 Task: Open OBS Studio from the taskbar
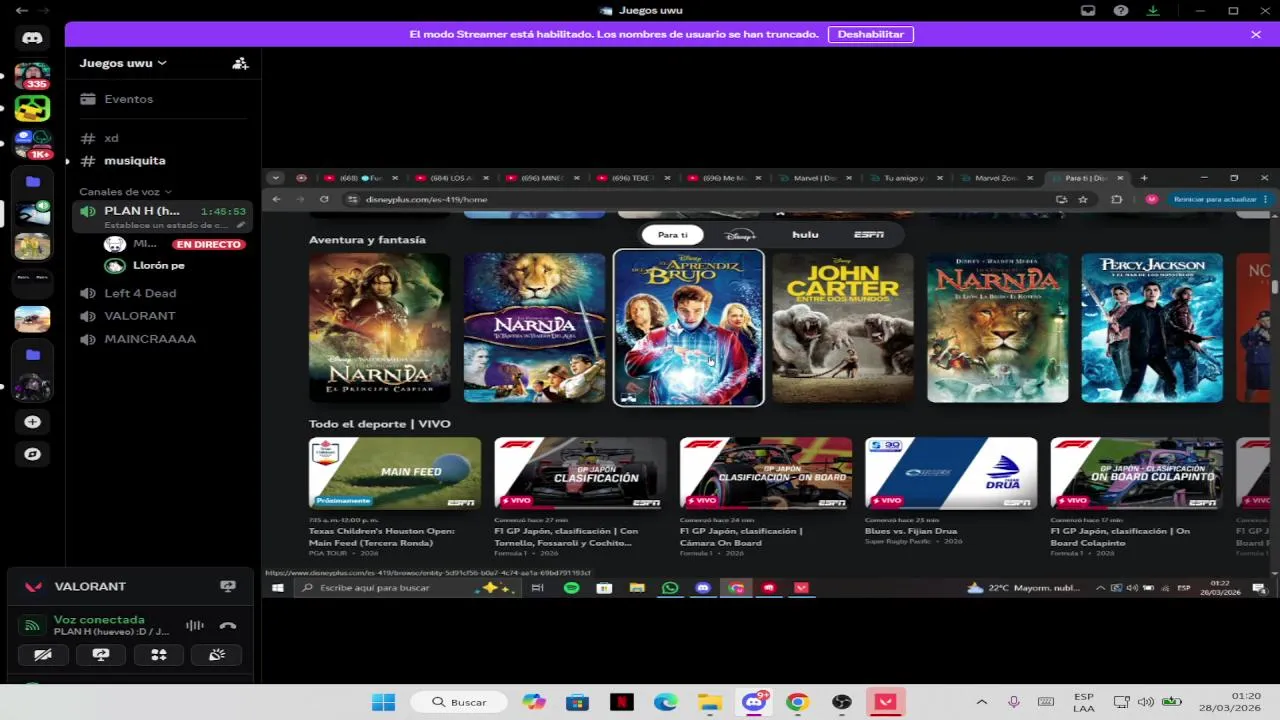[x=841, y=702]
